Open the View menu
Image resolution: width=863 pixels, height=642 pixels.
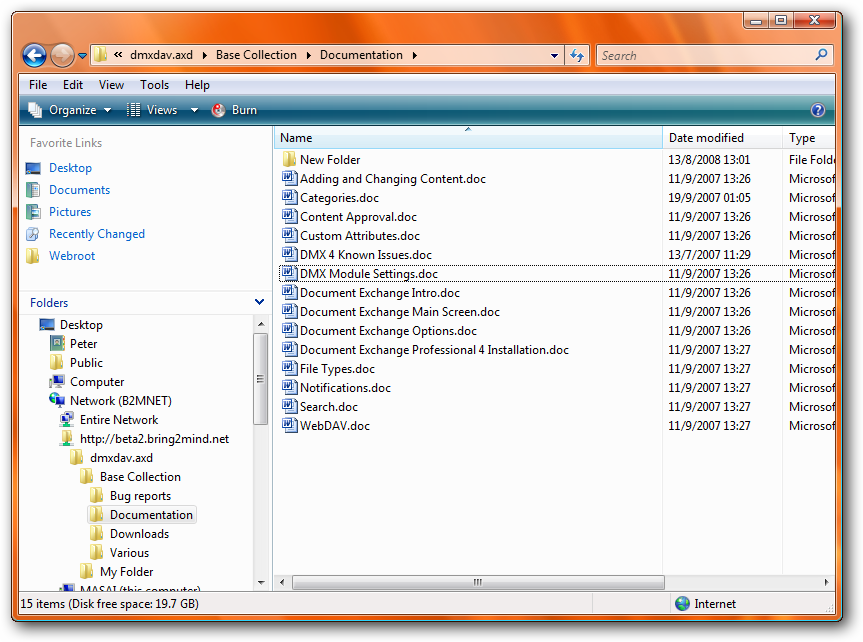click(x=111, y=85)
